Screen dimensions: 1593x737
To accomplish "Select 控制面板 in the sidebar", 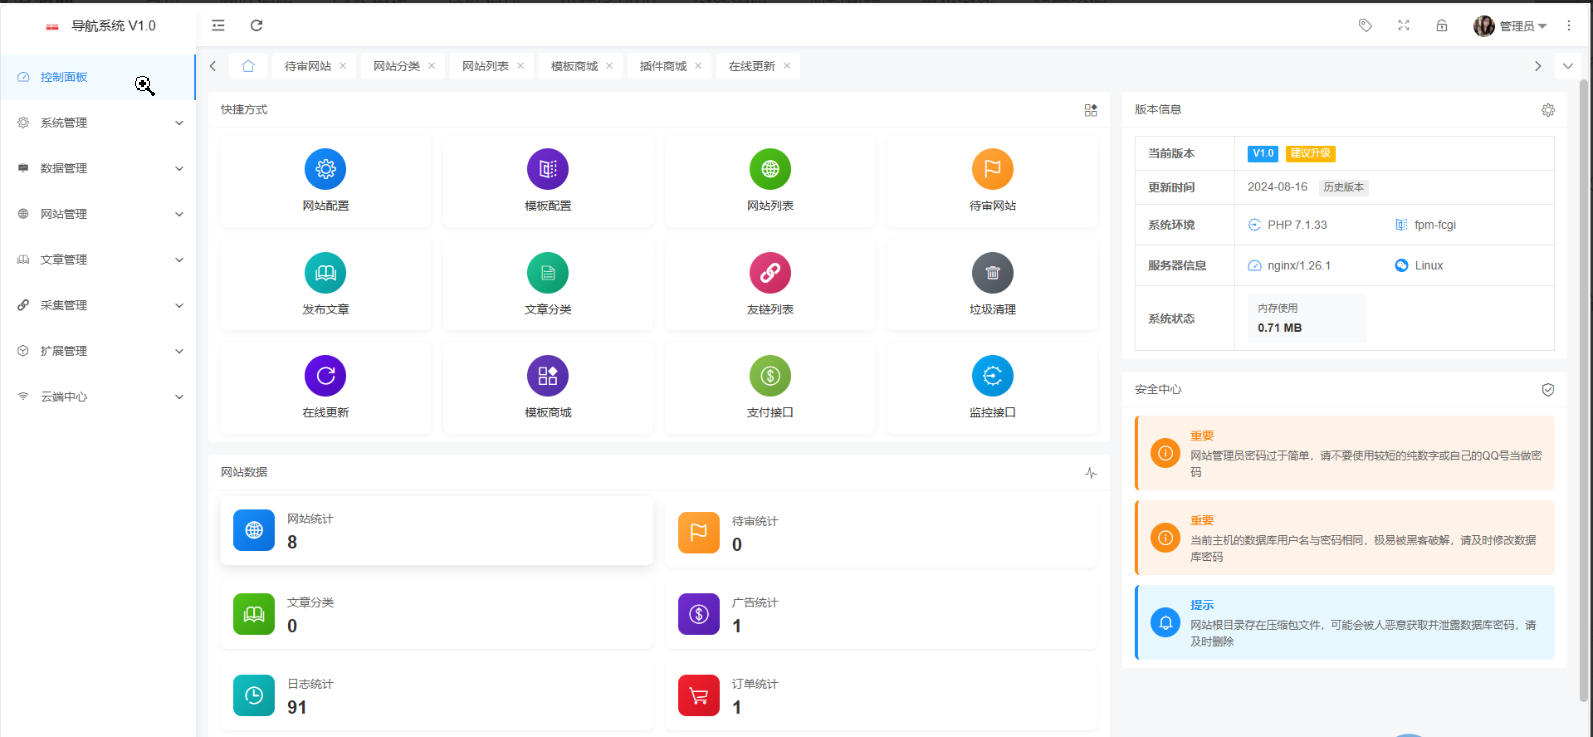I will pos(98,77).
